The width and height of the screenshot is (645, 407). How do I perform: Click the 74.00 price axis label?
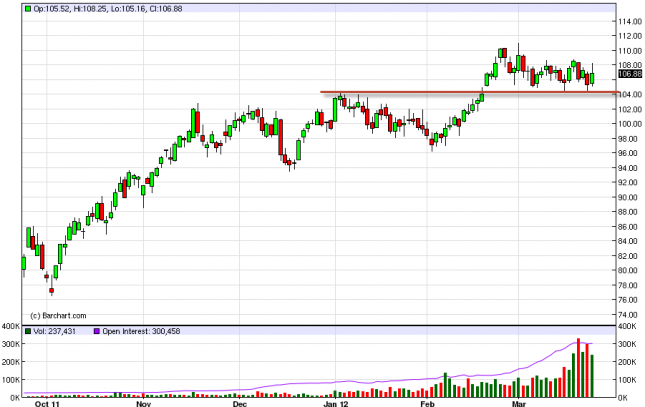click(630, 315)
